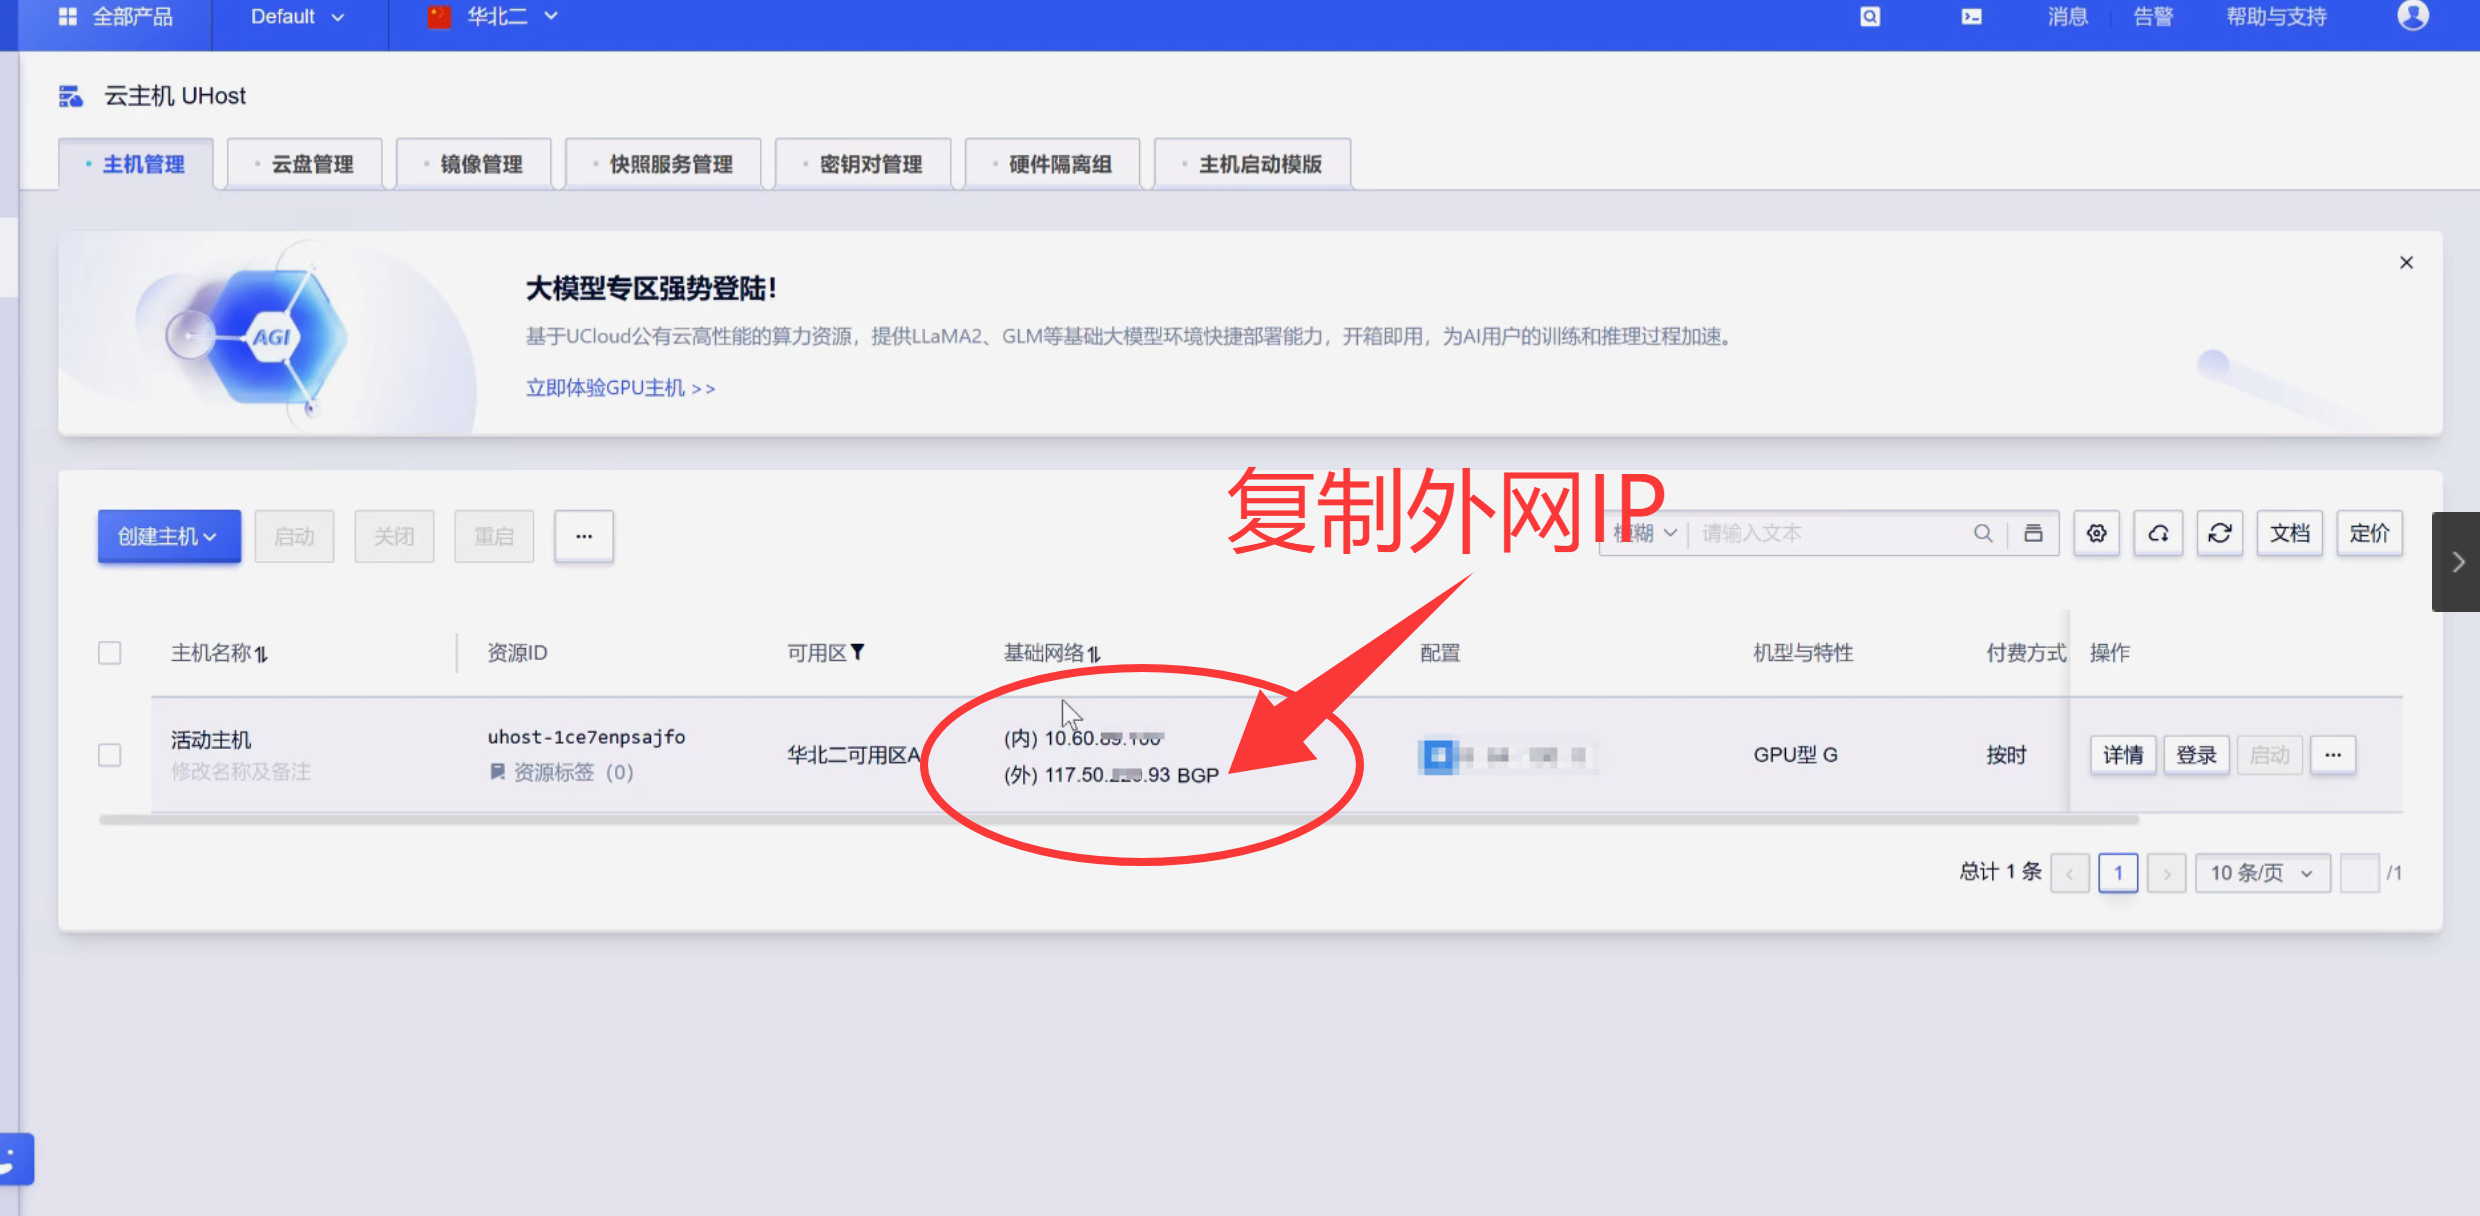Open 详情 for 活动主机
Image resolution: width=2480 pixels, height=1216 pixels.
[2123, 755]
